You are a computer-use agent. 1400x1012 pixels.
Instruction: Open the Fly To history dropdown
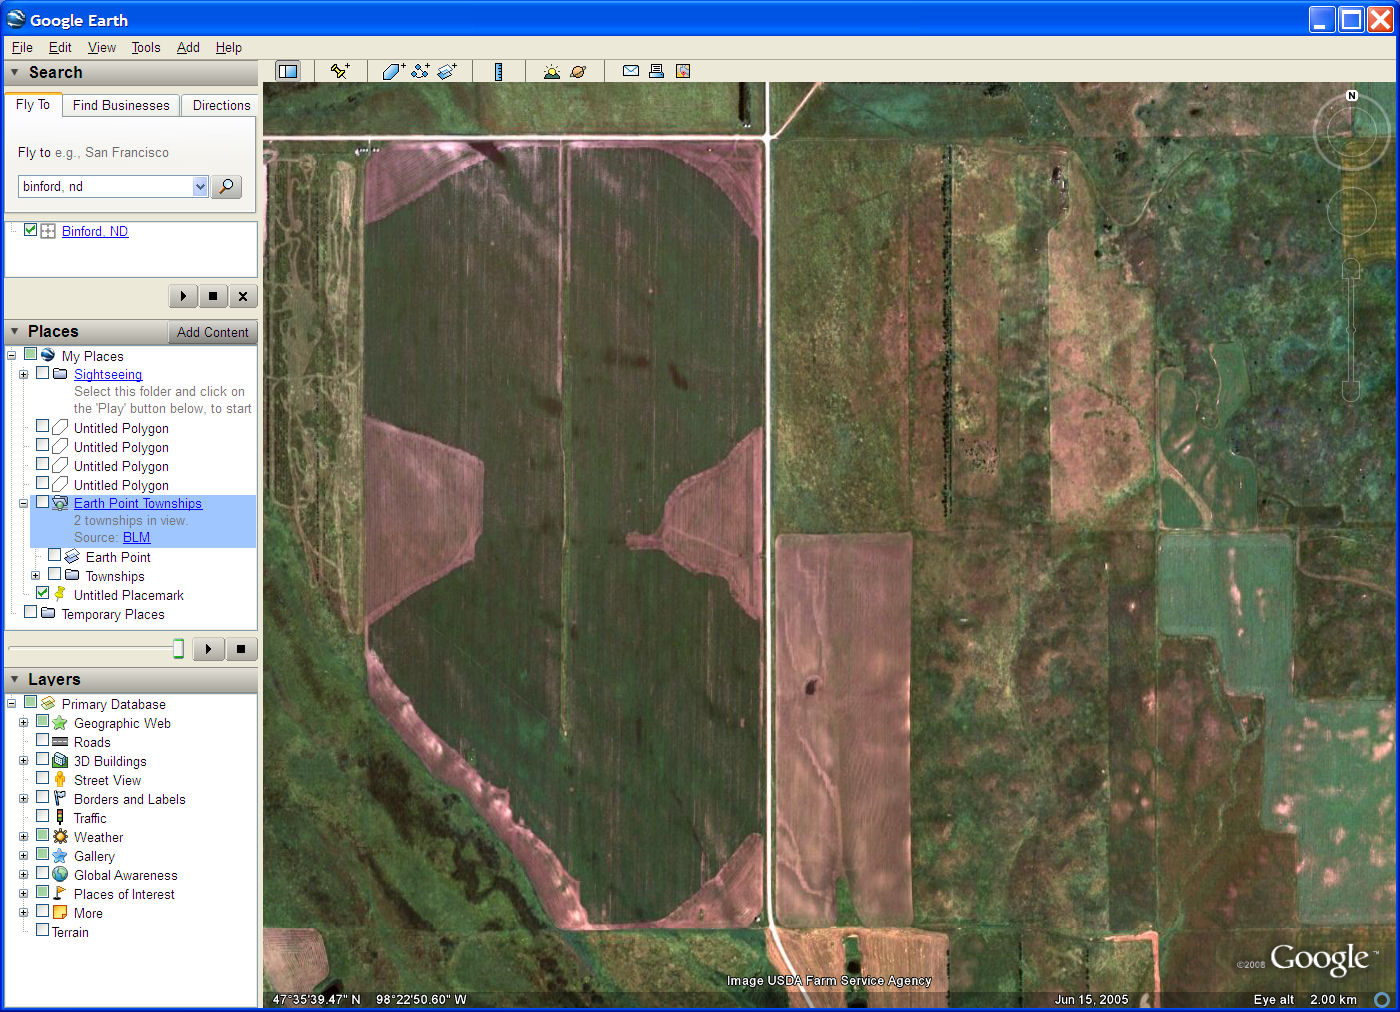point(200,186)
